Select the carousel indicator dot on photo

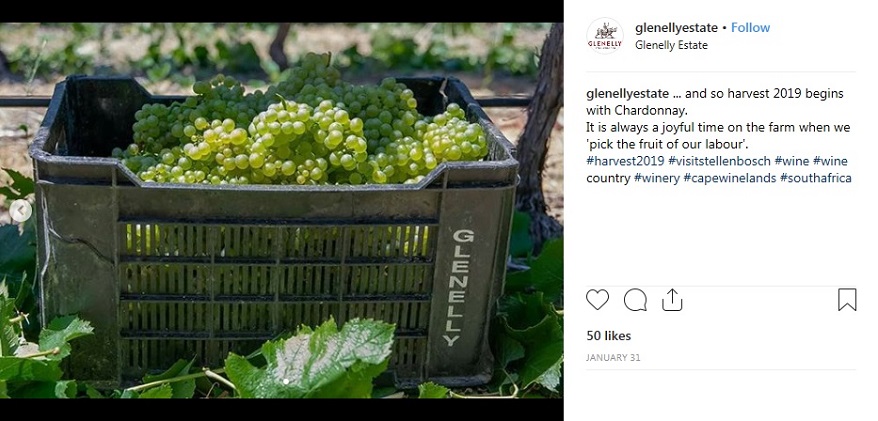click(x=286, y=382)
